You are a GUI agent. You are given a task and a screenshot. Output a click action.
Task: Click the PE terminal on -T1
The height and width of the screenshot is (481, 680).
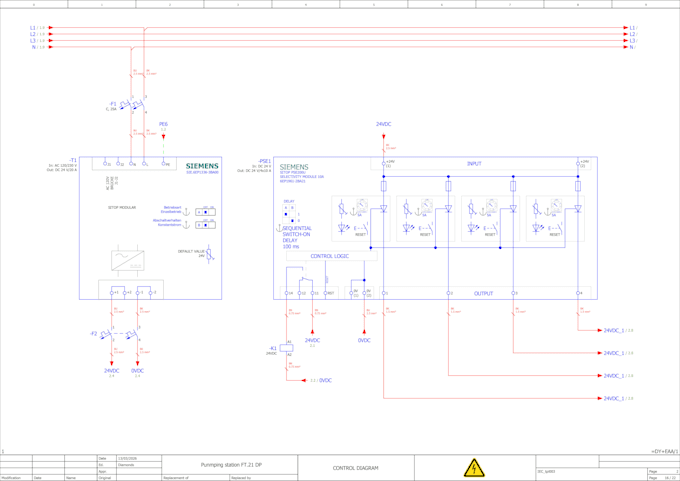tap(163, 164)
